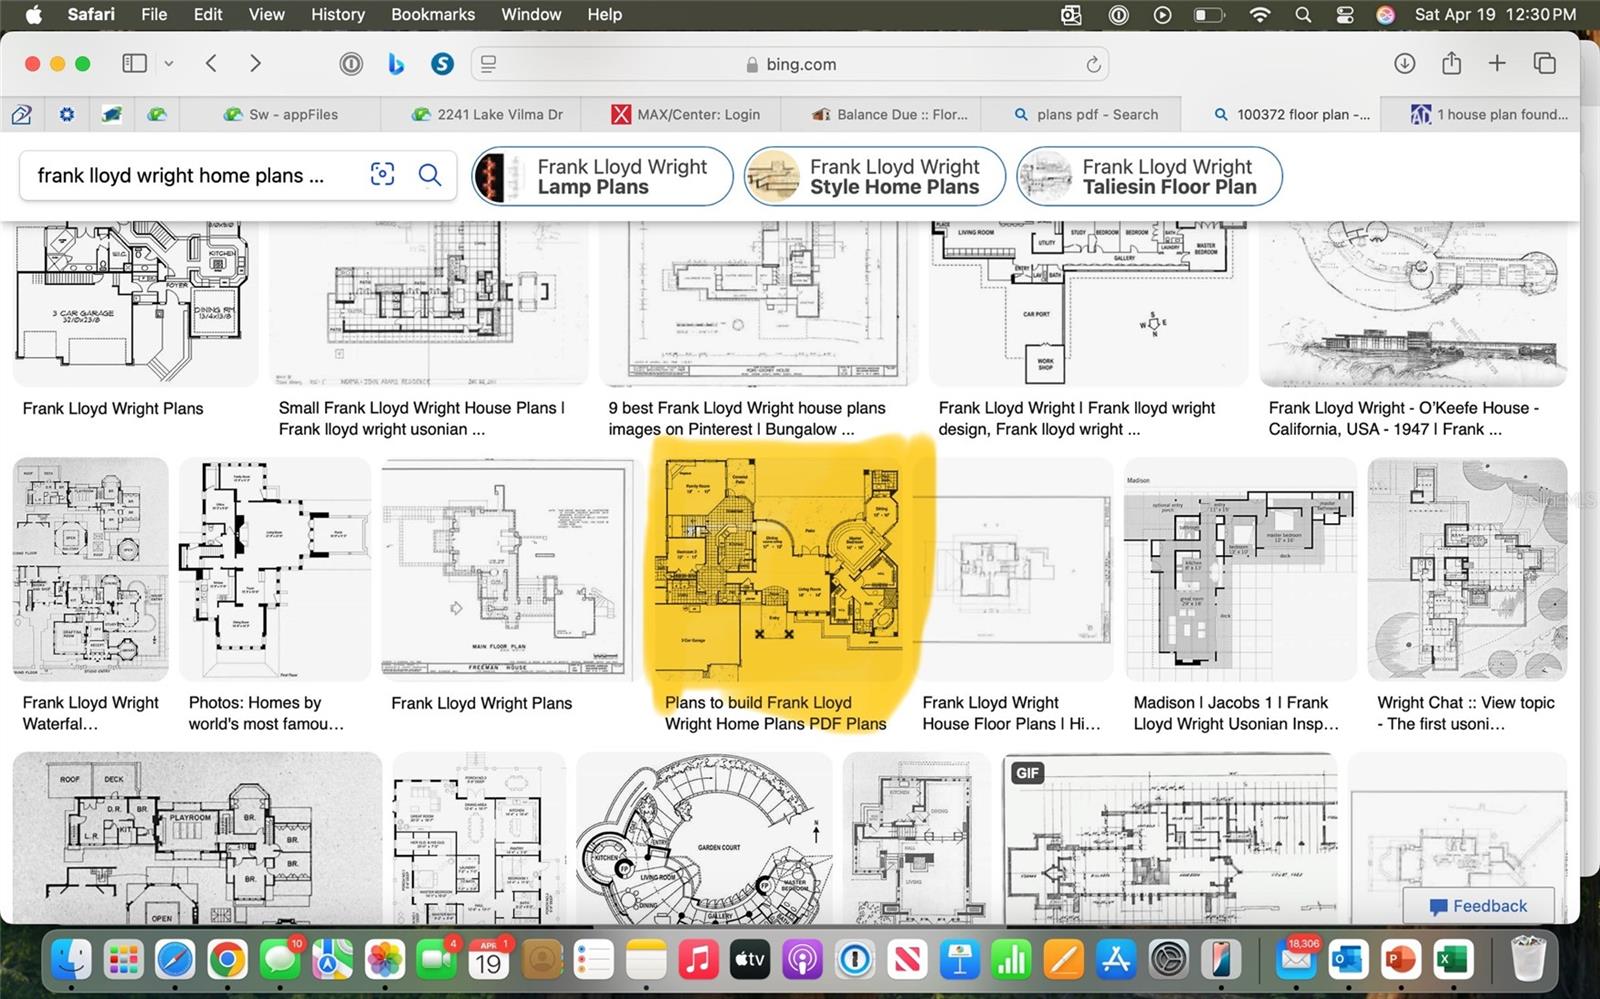This screenshot has height=999, width=1600.
Task: Open the Frank Lloyd Wright Waterfall thumbnail
Action: click(x=91, y=568)
